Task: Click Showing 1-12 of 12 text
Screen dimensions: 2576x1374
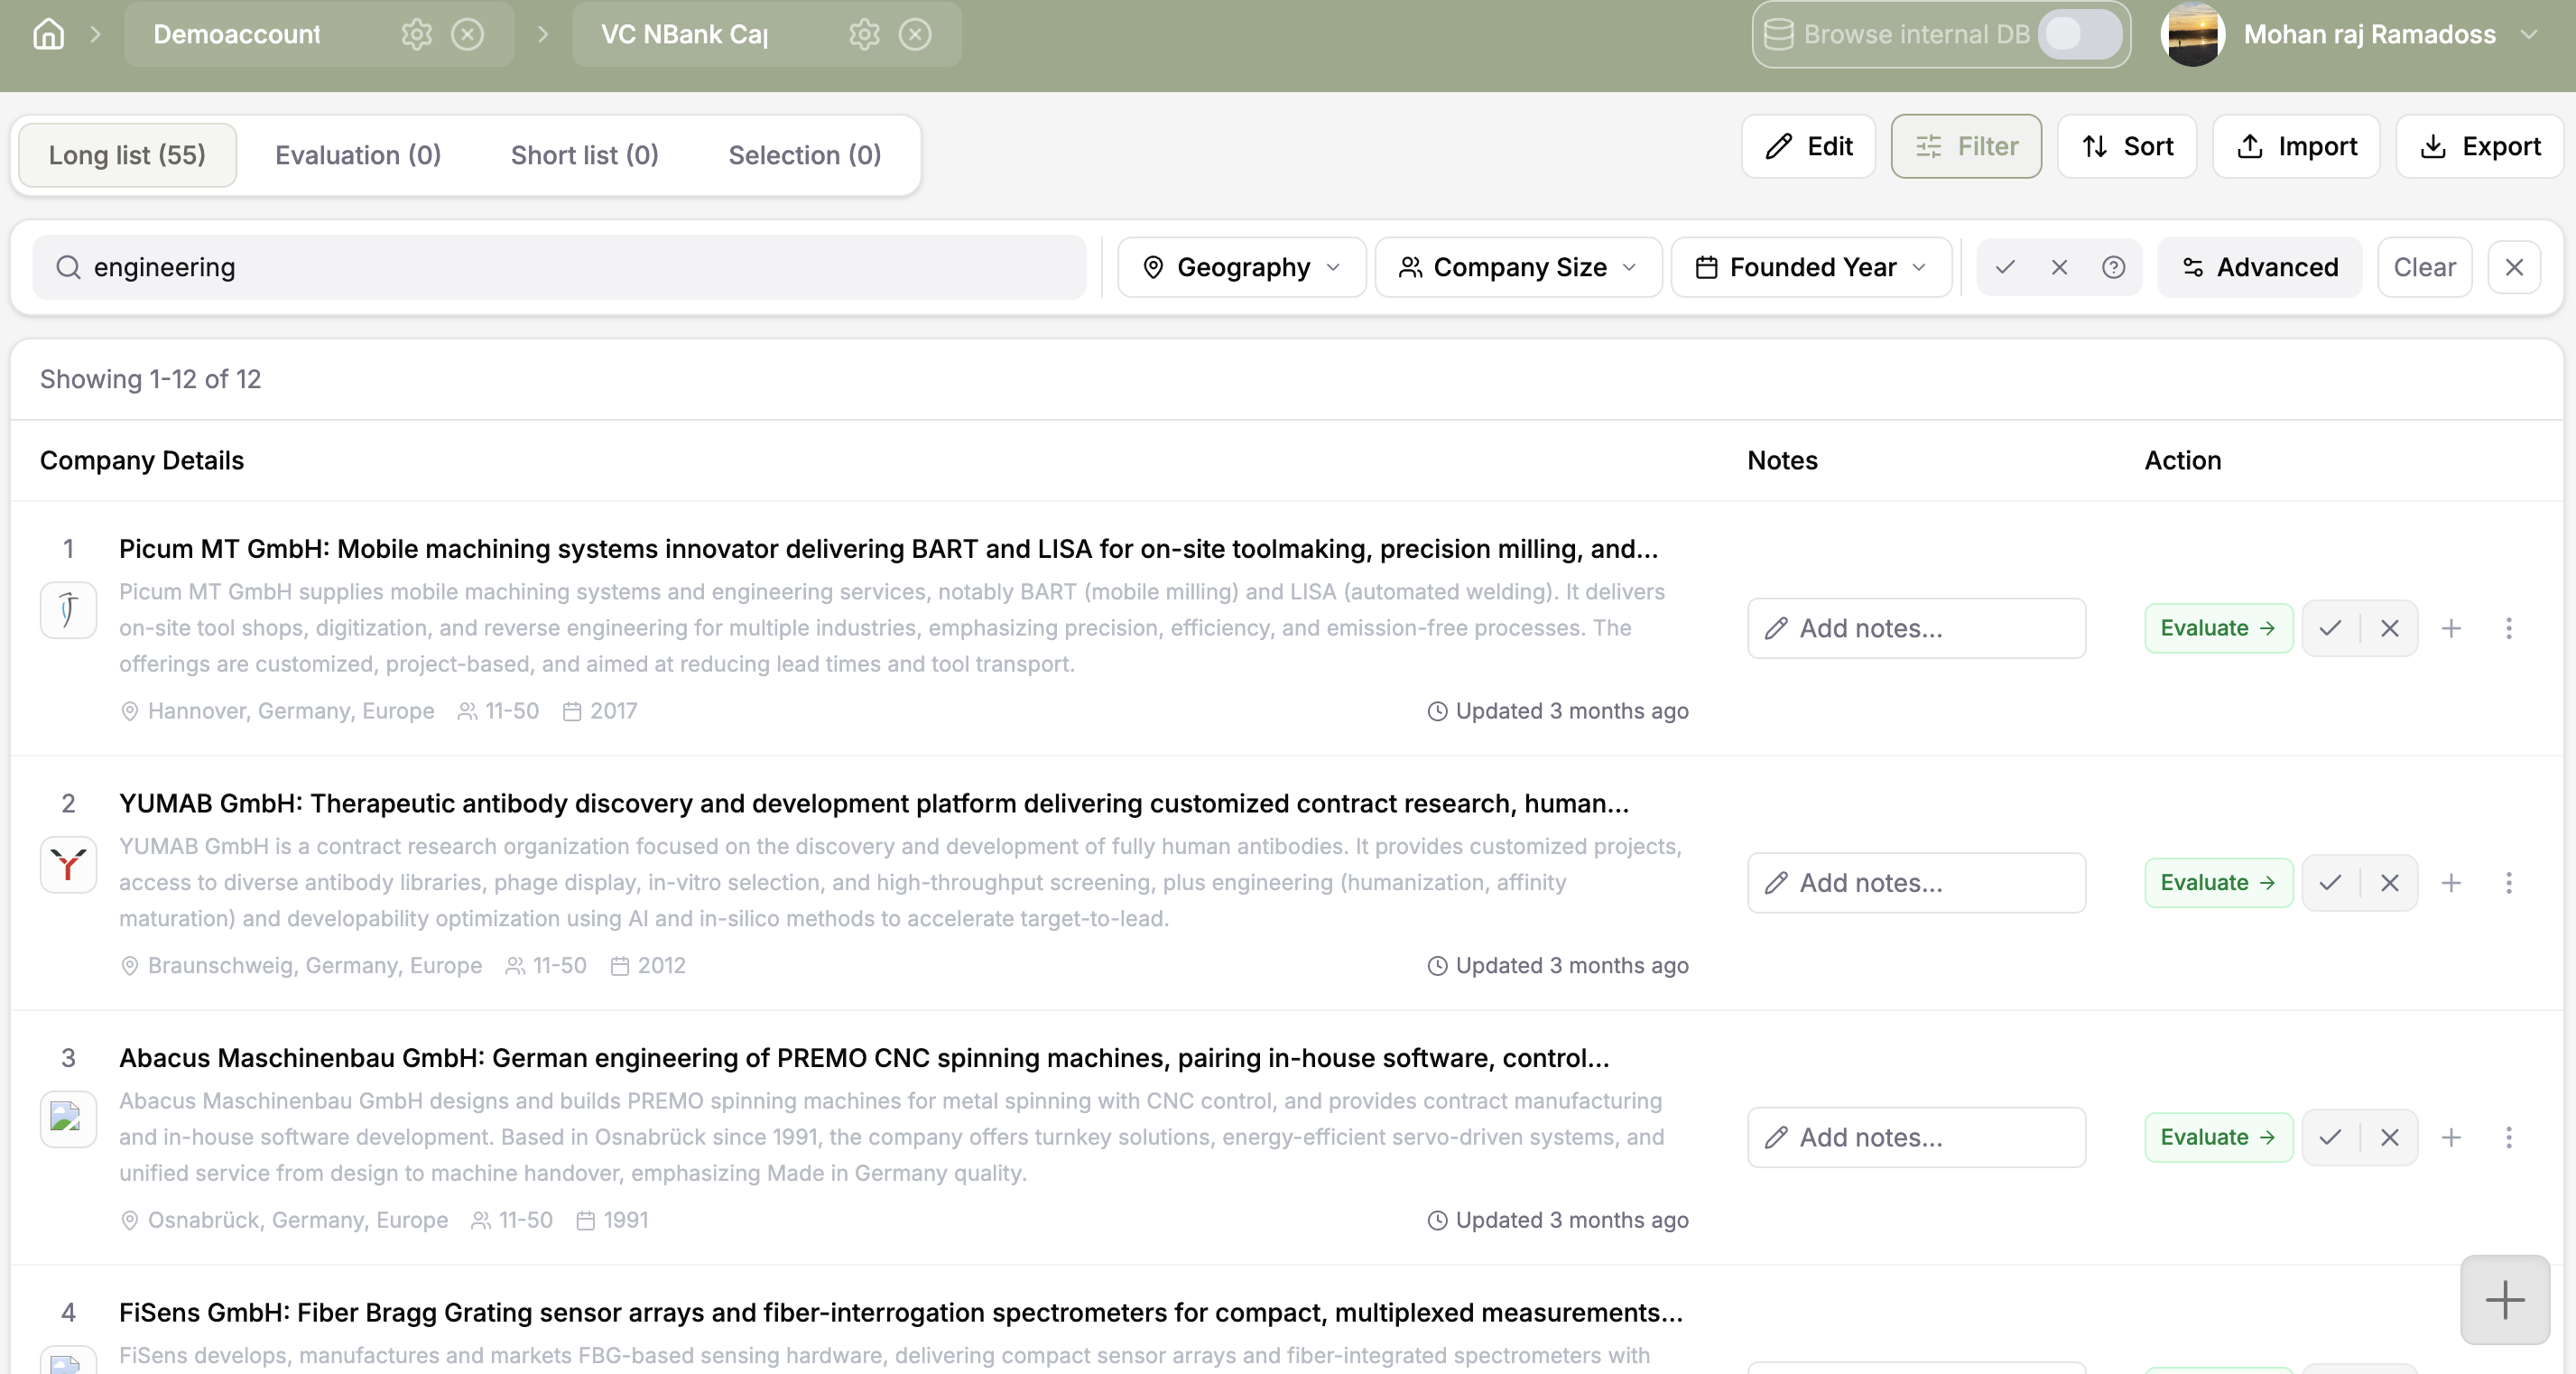Action: pos(150,379)
